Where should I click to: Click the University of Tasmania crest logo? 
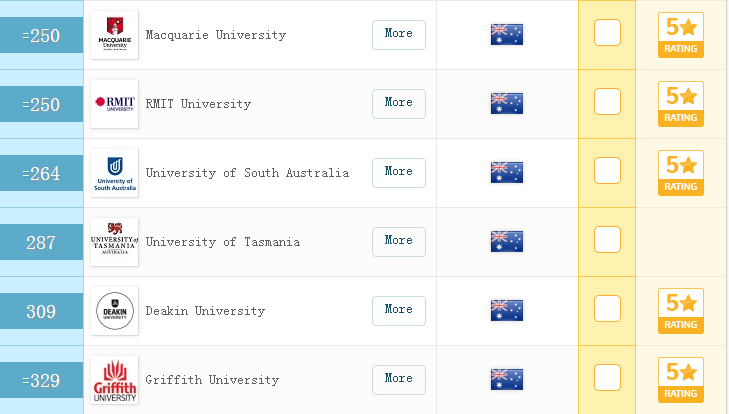pos(114,242)
